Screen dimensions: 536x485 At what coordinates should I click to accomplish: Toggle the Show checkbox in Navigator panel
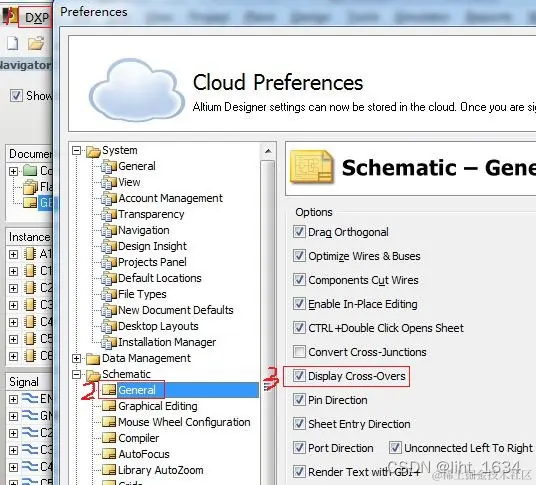pos(16,96)
